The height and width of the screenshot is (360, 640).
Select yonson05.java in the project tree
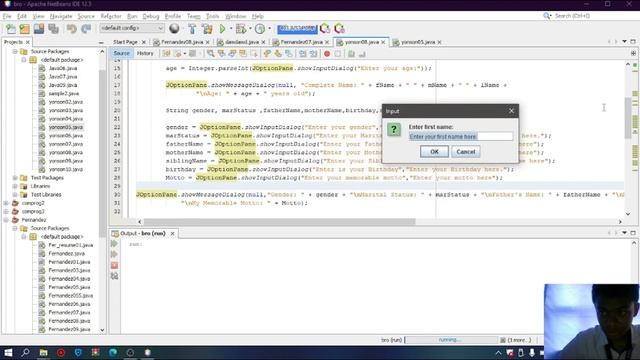(65, 127)
